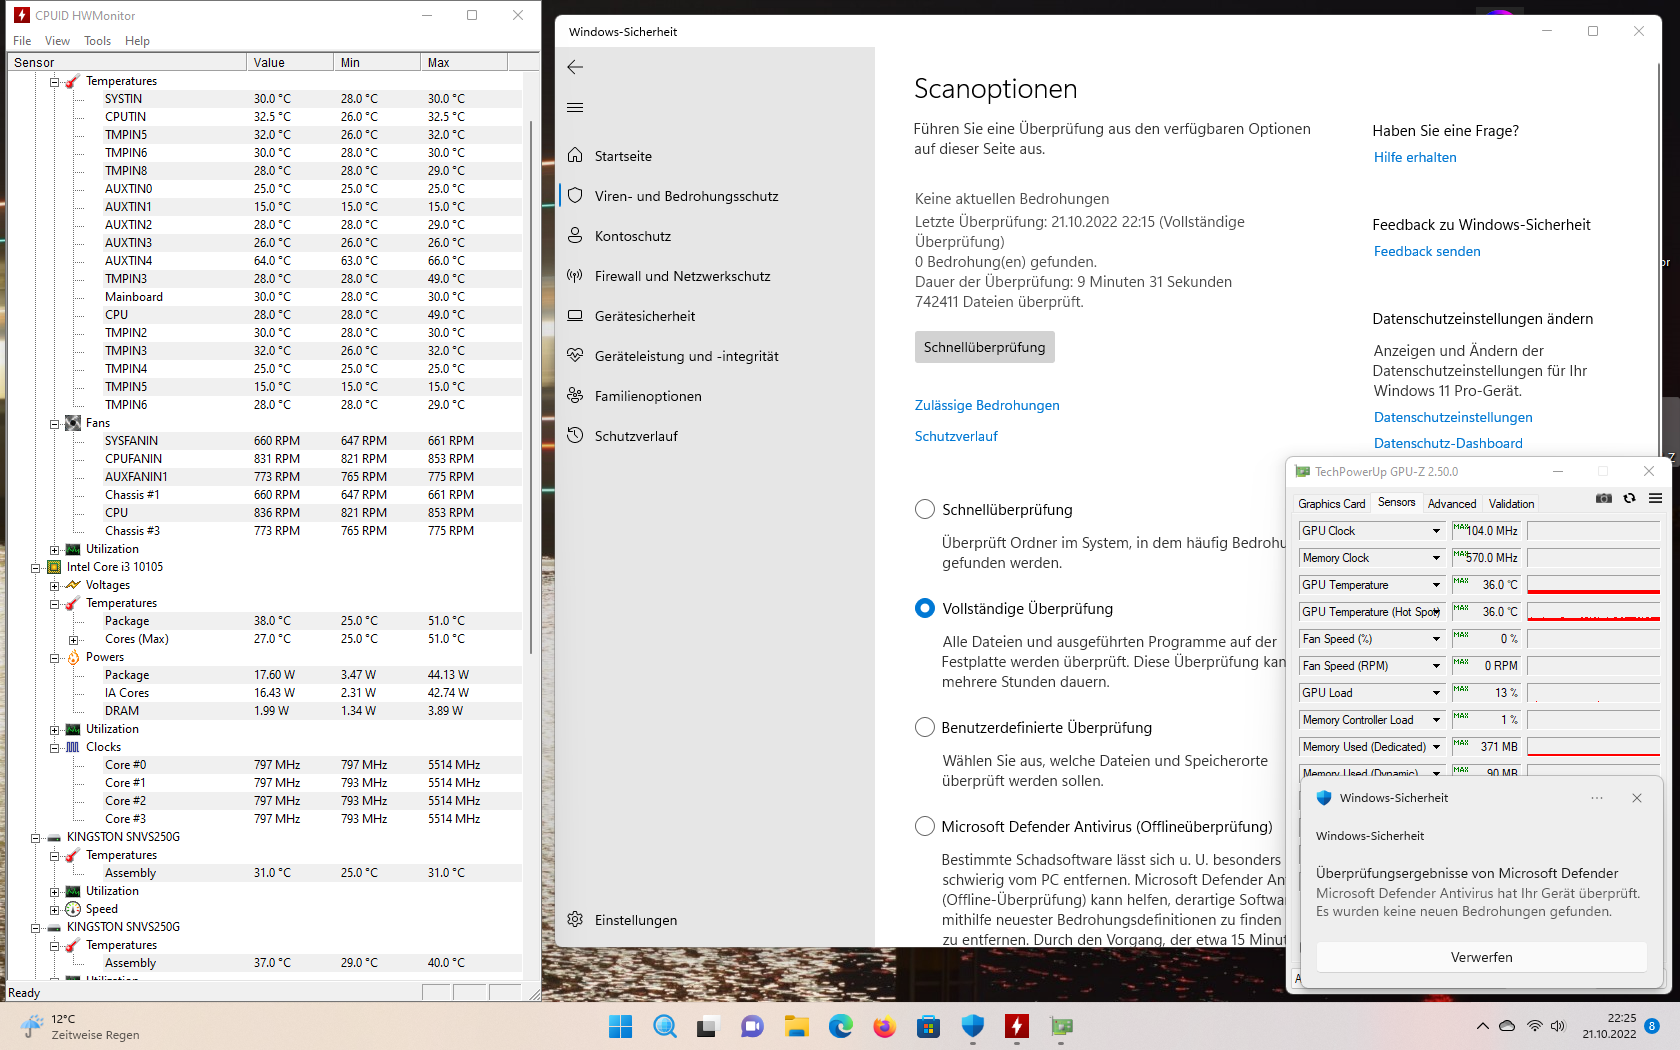The width and height of the screenshot is (1680, 1050).
Task: Open GPU-Z graphics card icon in taskbar
Action: [1061, 1026]
